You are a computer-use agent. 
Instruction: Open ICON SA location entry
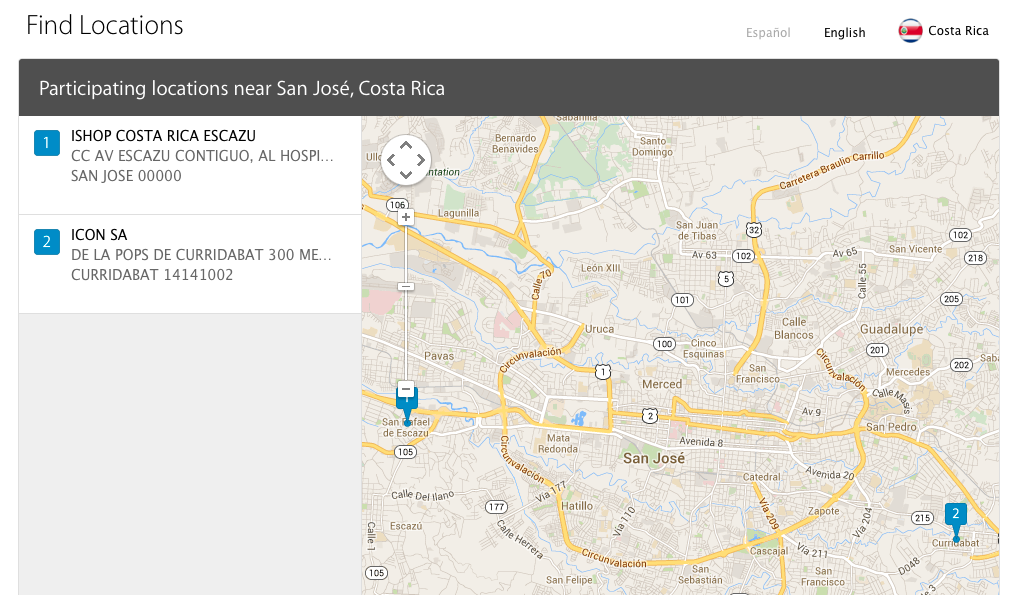190,264
